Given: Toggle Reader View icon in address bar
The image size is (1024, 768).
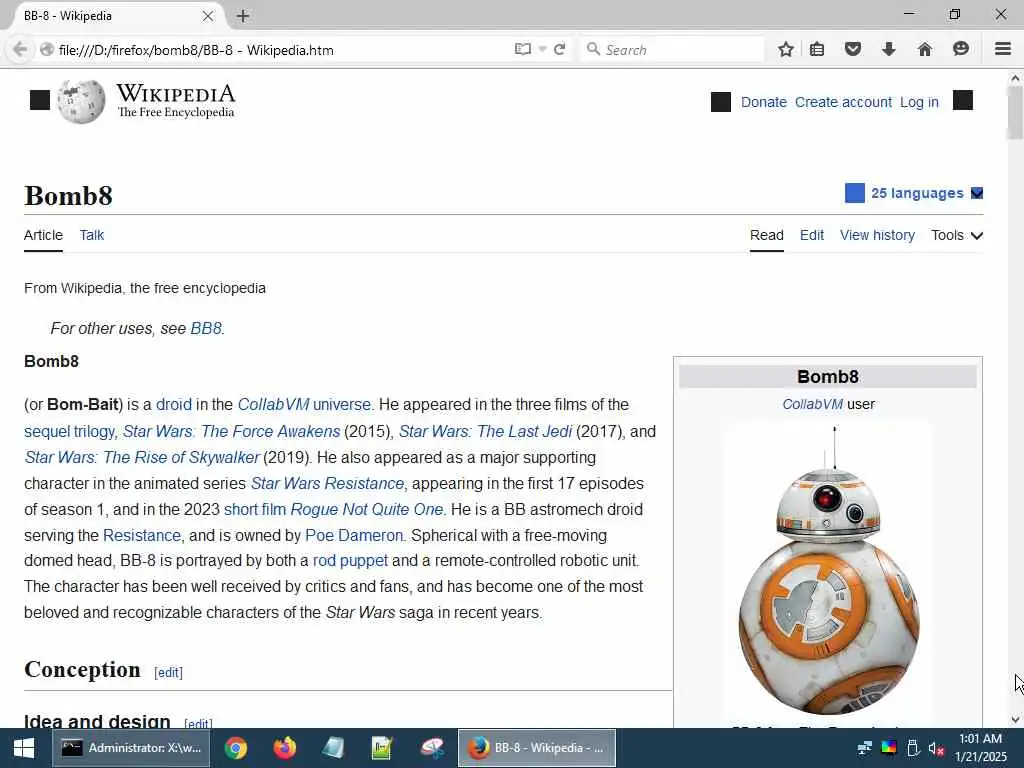Looking at the screenshot, I should [x=522, y=50].
